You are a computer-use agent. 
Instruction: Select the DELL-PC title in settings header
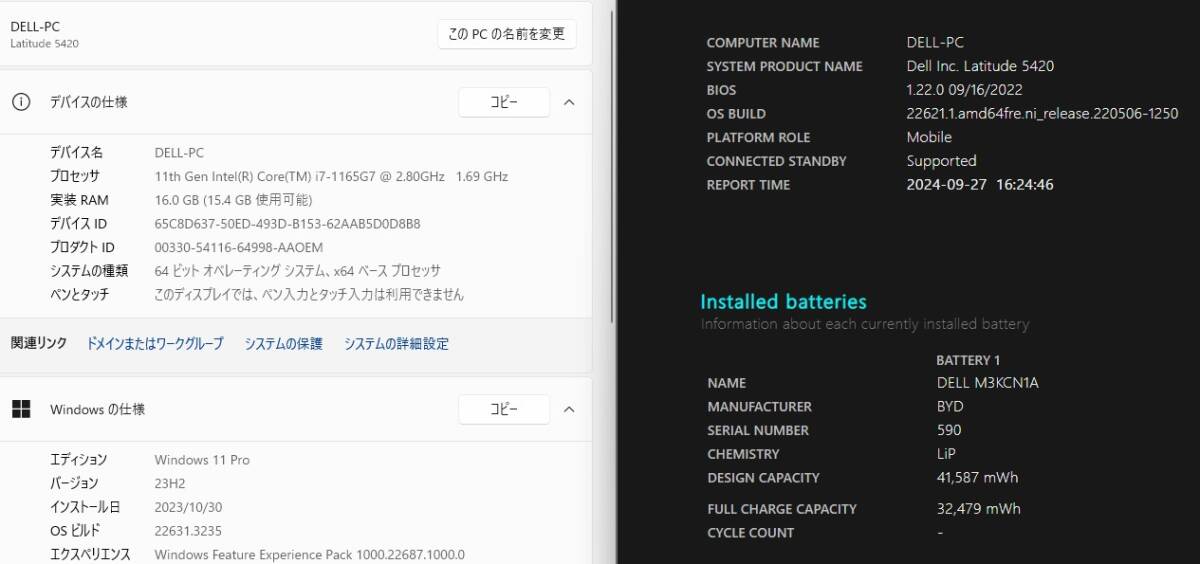pos(35,27)
